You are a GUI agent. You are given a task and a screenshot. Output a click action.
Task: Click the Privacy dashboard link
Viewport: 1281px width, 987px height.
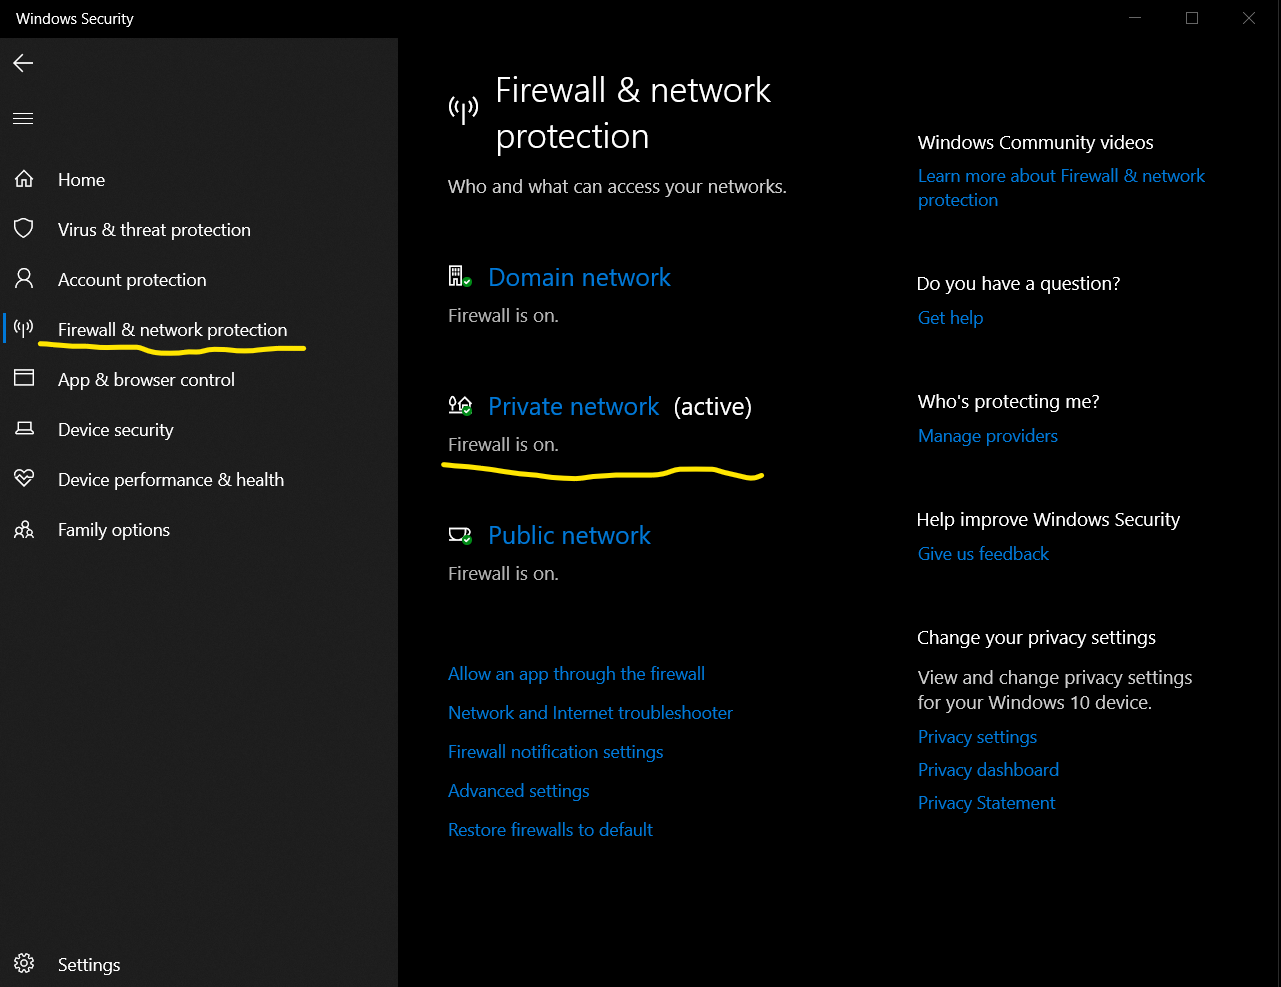pyautogui.click(x=988, y=770)
